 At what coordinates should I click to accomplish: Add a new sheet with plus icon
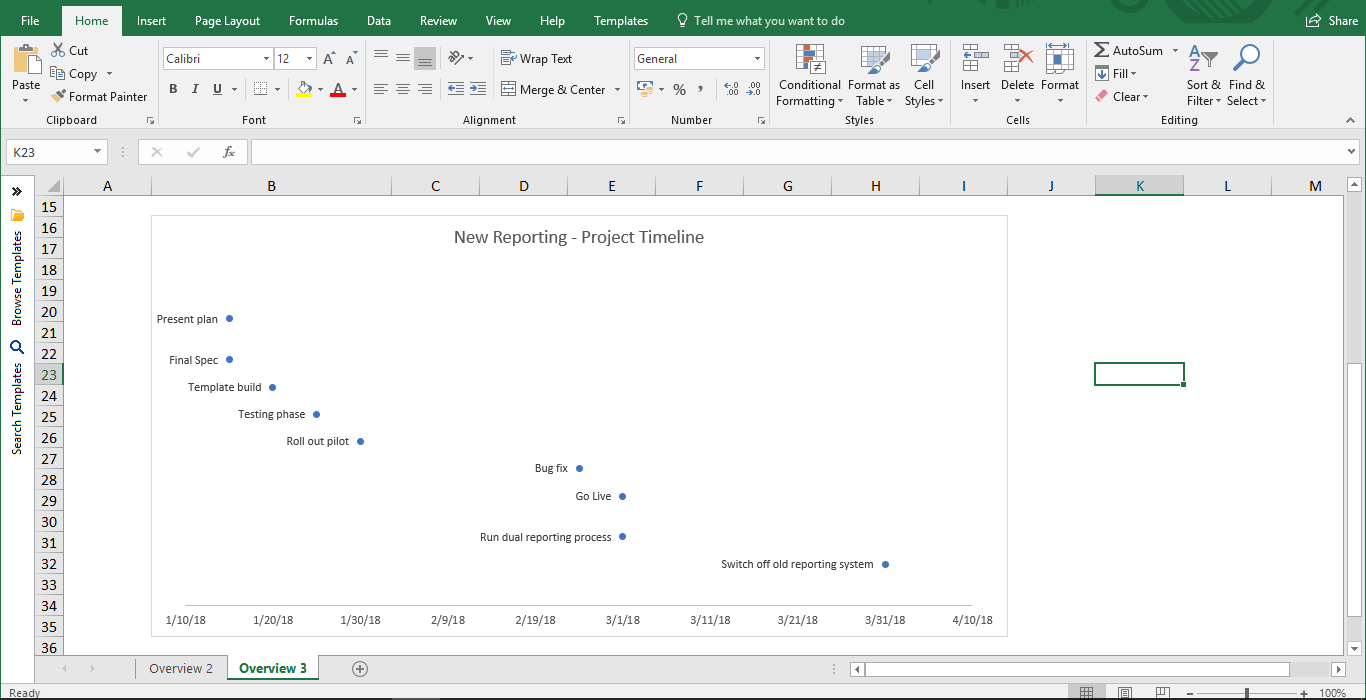[360, 668]
